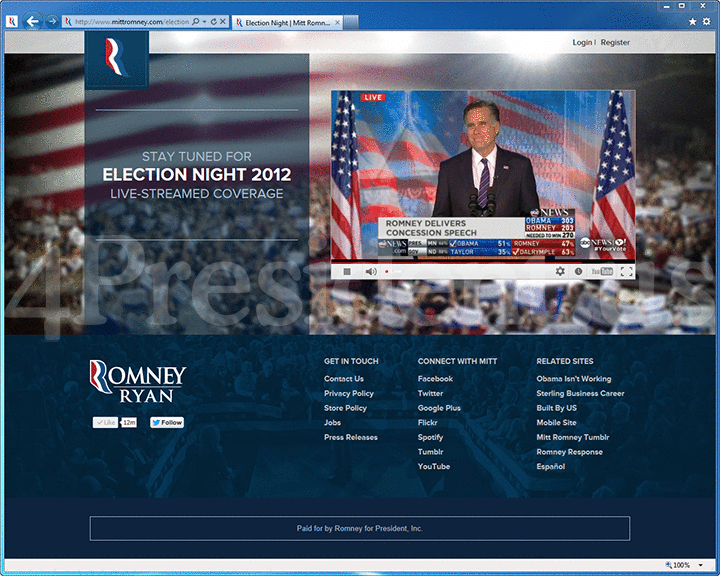Open a new blank browser tab
Screen dimensions: 720x576
point(351,22)
